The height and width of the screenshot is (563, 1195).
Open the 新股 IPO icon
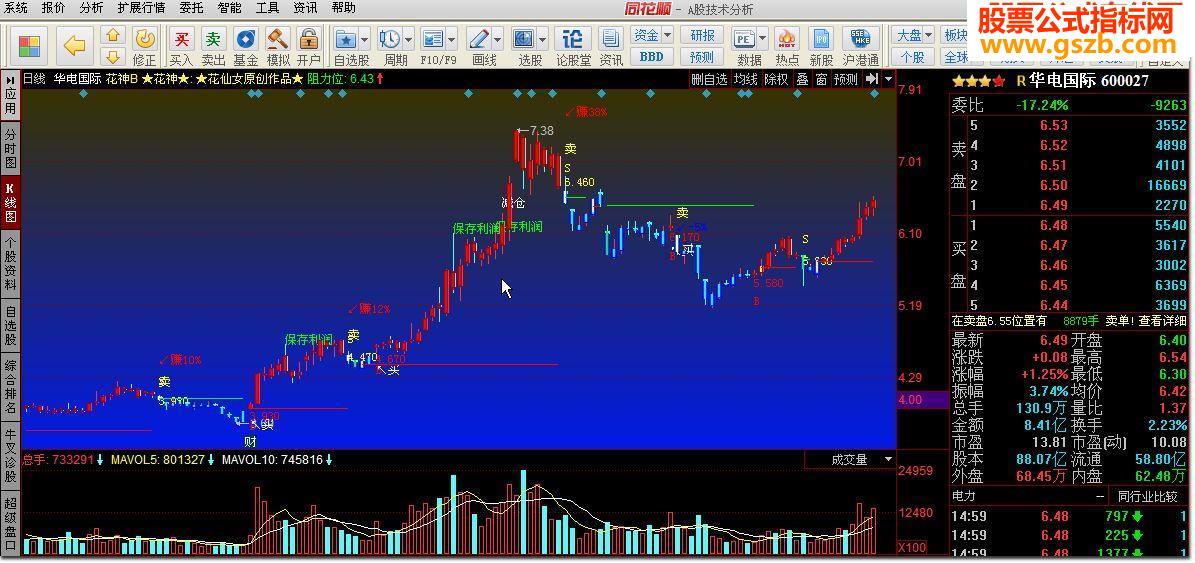[822, 39]
